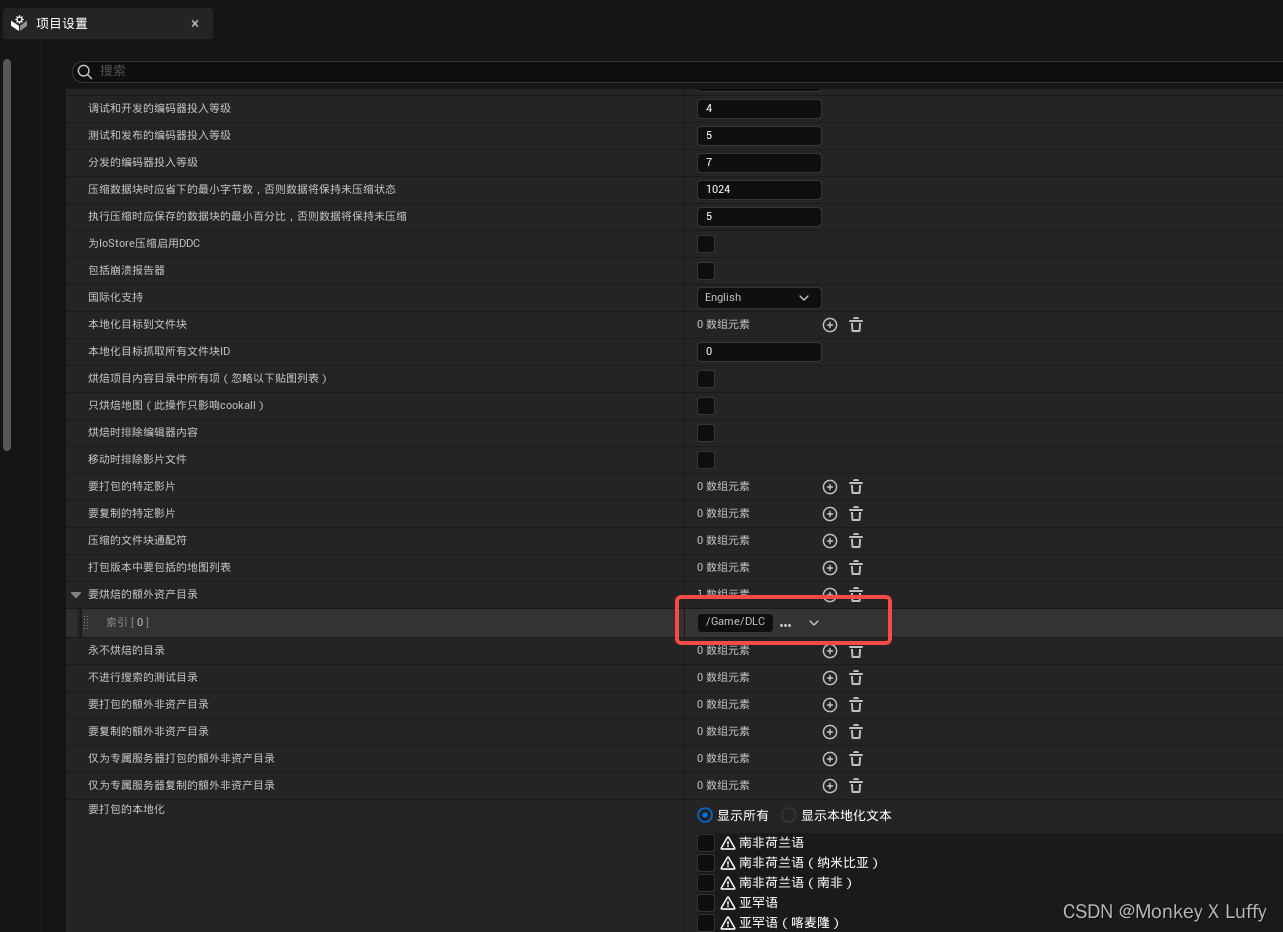Clear 要复制的特定影片 array with trash icon
This screenshot has height=932, width=1283.
(x=856, y=514)
